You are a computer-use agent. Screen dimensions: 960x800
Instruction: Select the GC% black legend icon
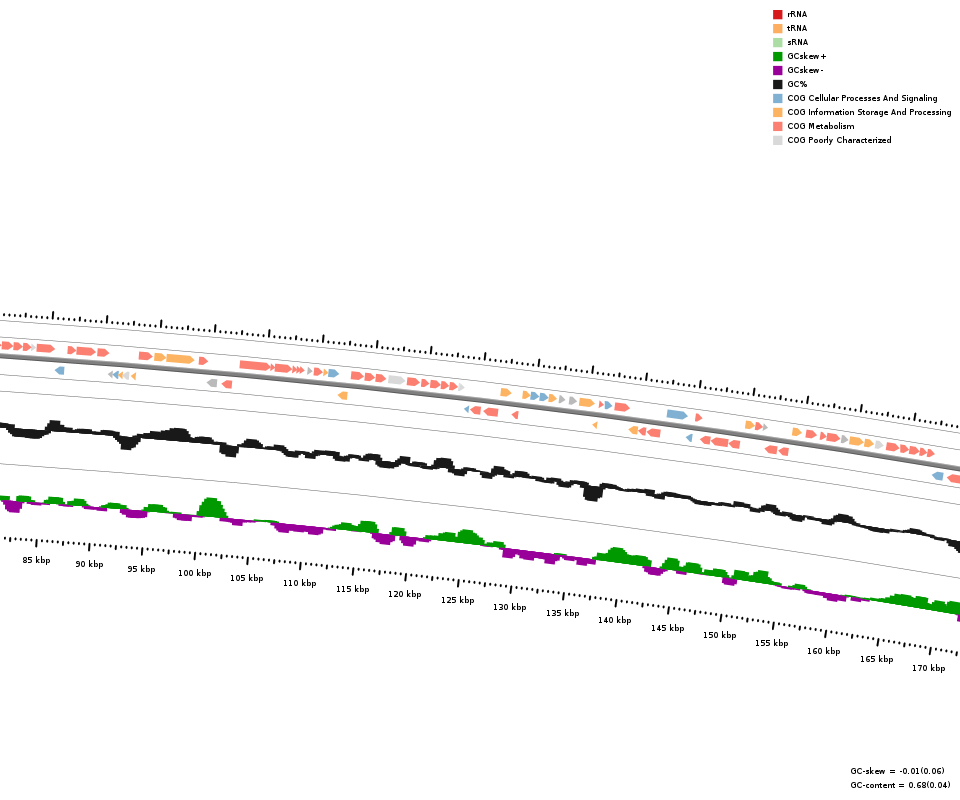[x=777, y=84]
